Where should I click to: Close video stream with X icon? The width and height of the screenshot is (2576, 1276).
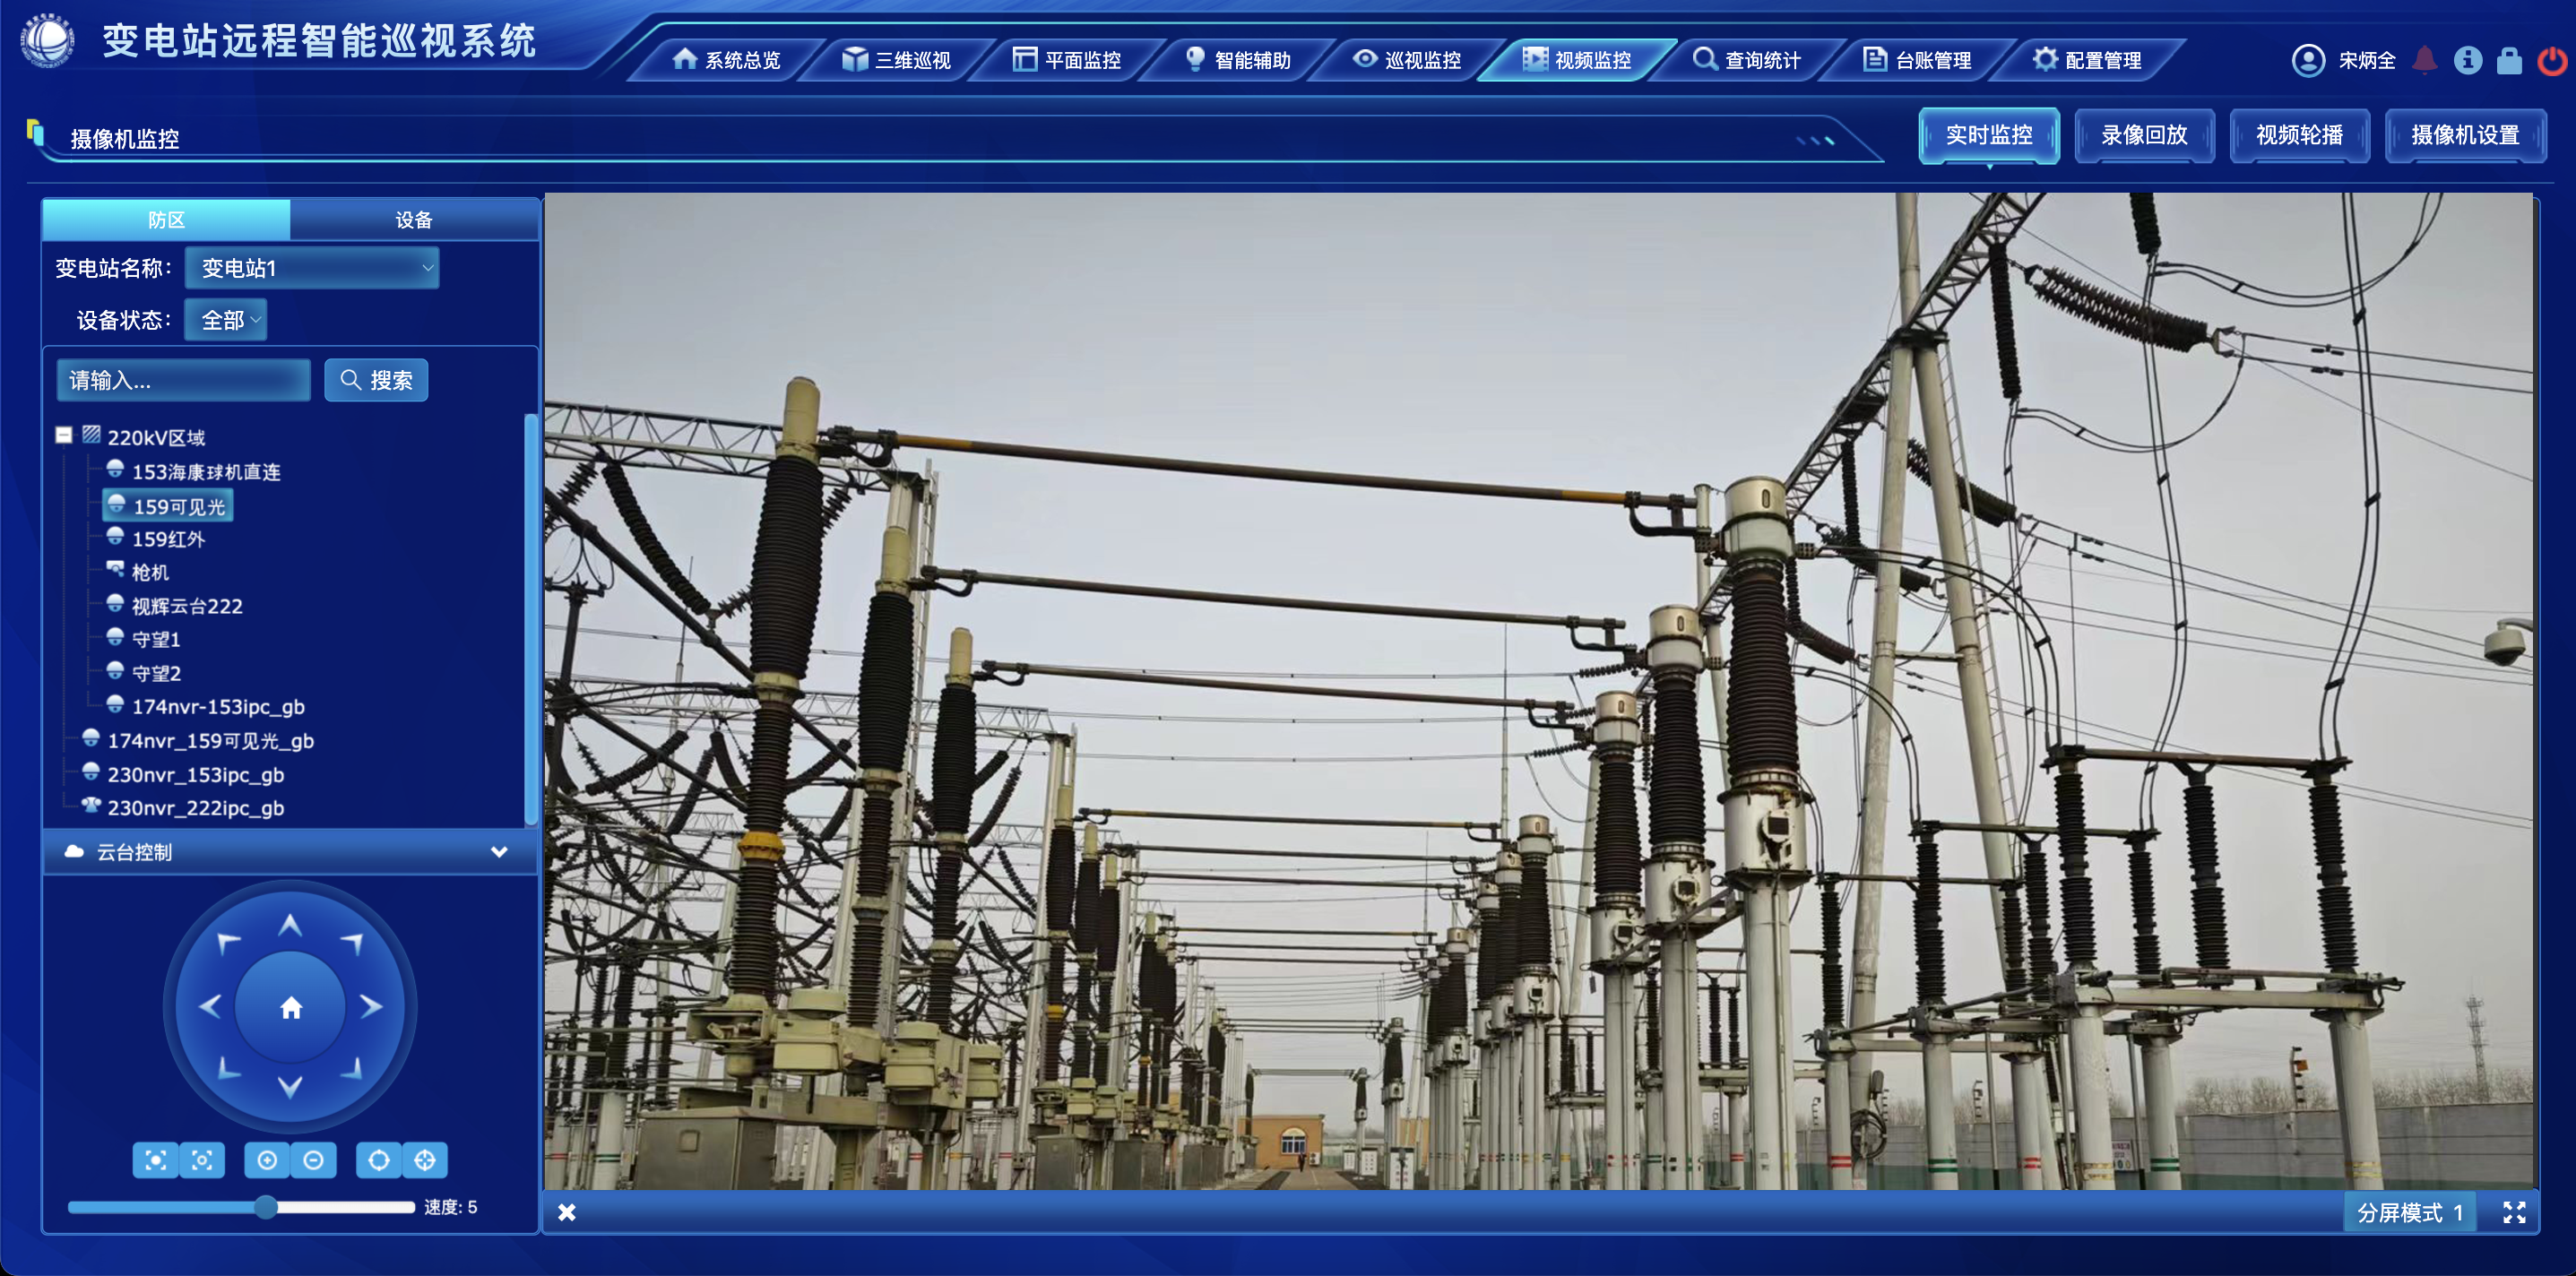567,1213
